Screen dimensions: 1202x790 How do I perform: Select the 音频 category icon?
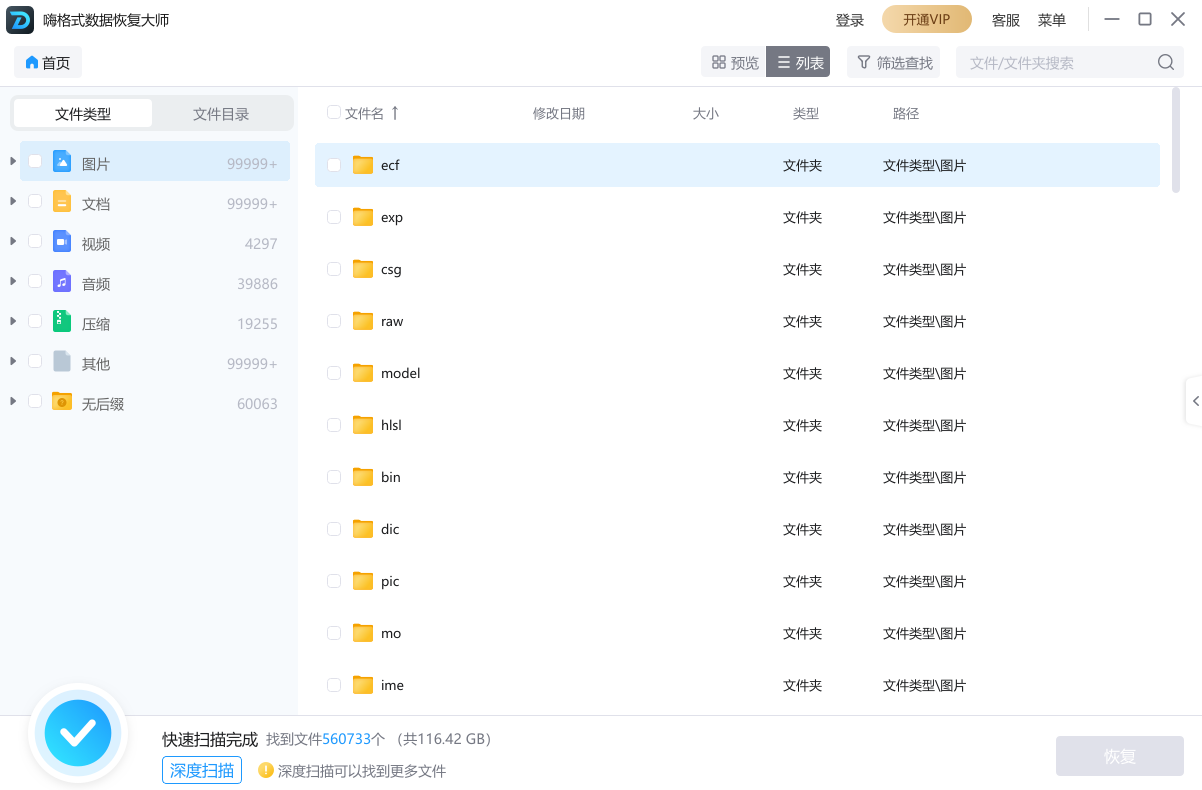coord(61,282)
